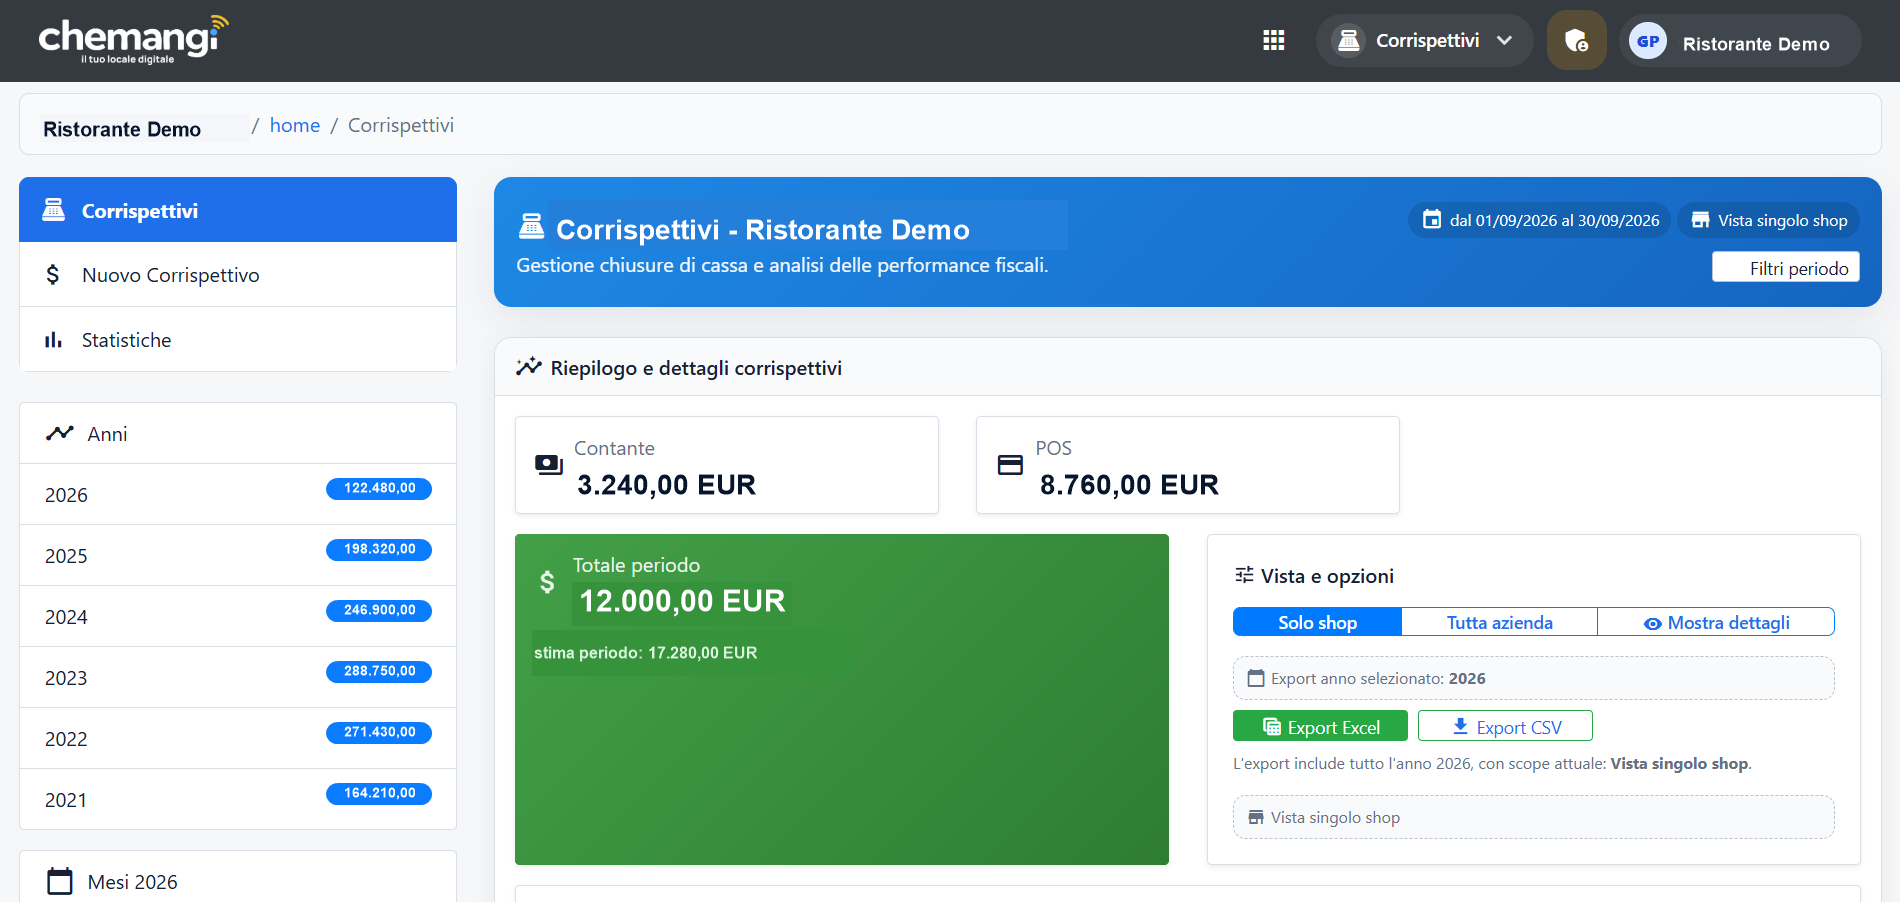Select year 2025 row

point(238,555)
